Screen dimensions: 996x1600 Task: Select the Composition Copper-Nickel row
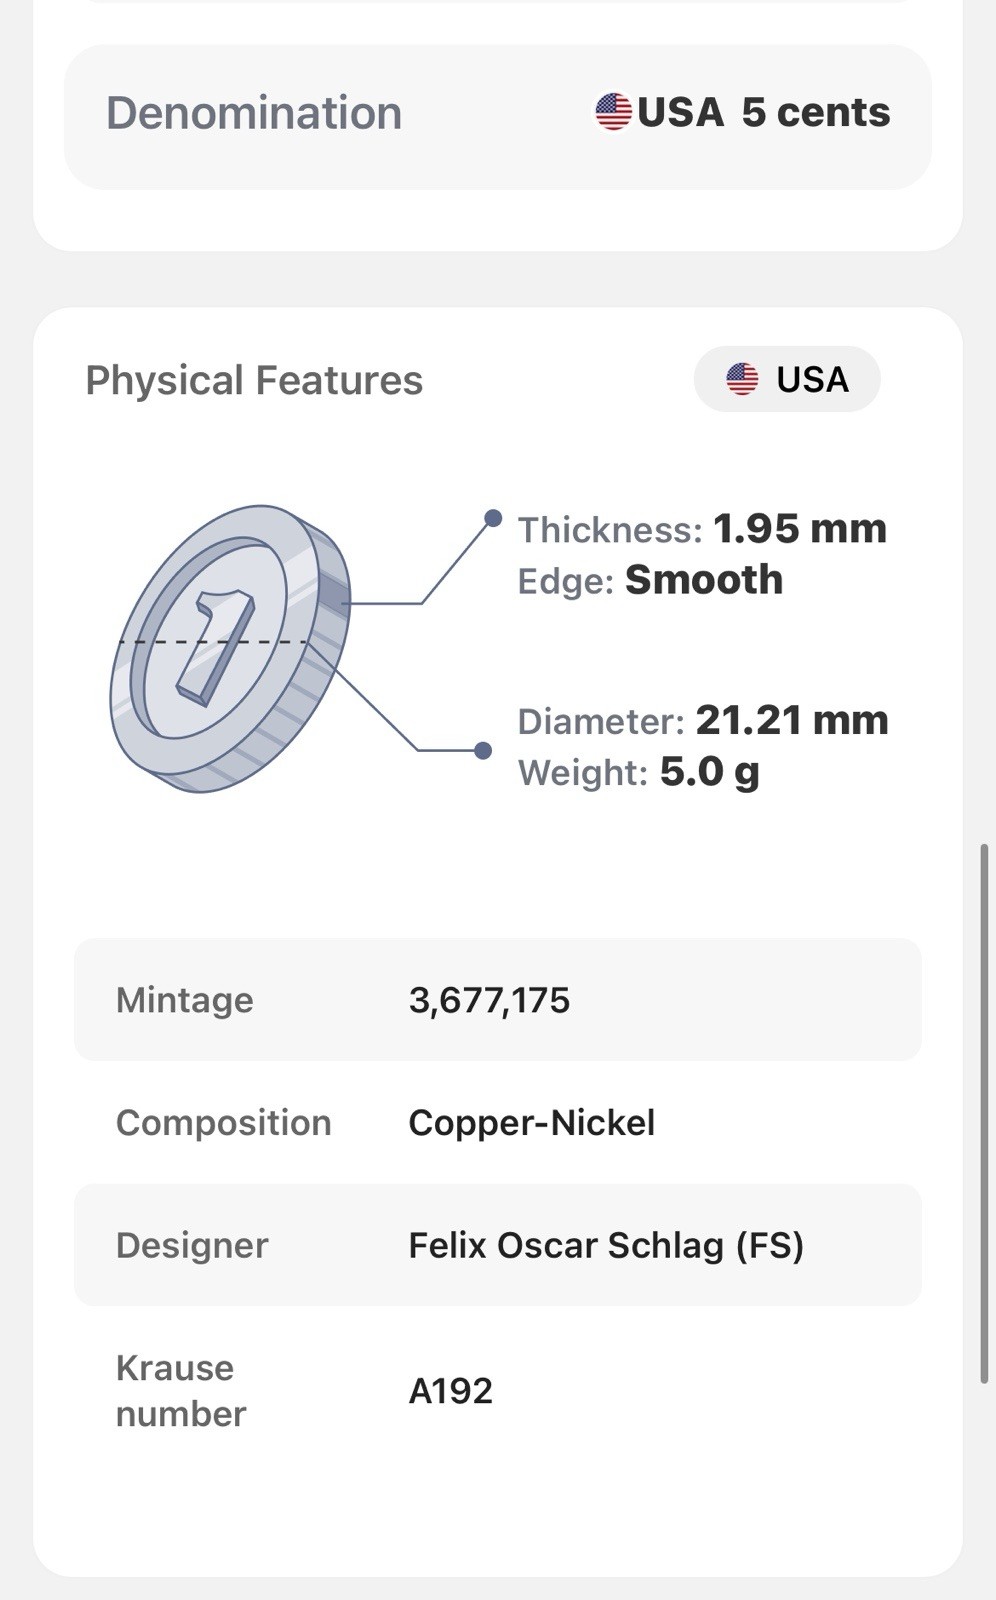[498, 1122]
